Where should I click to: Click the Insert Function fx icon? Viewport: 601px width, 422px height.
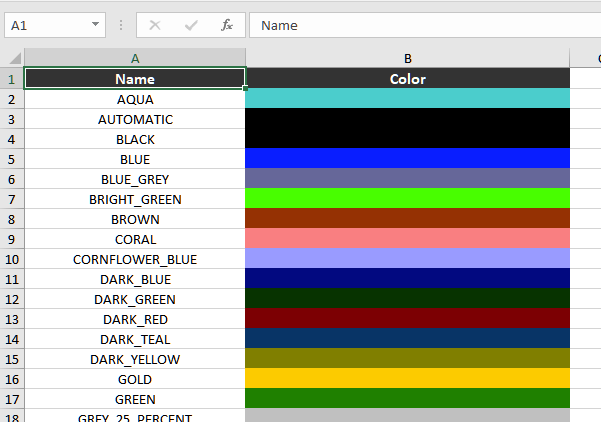click(227, 25)
